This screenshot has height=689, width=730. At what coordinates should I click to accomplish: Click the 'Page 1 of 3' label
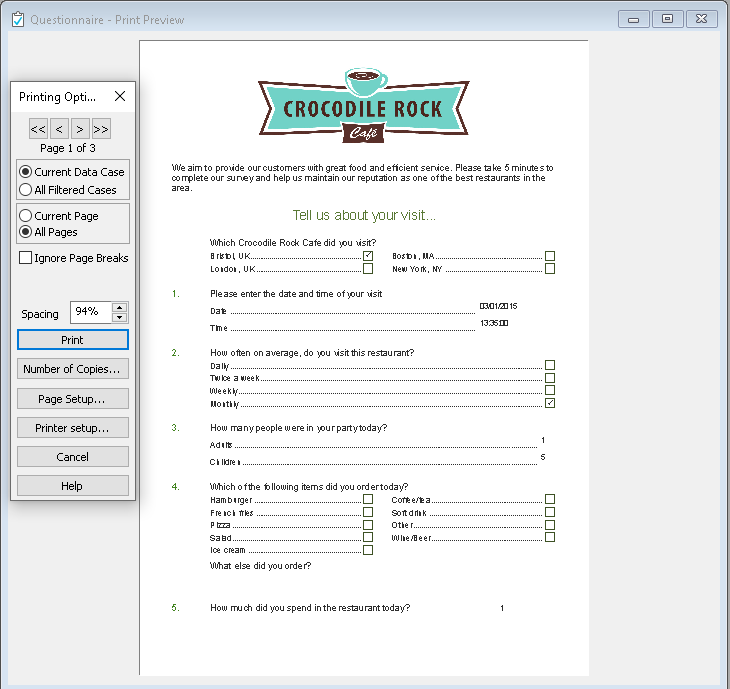click(x=68, y=148)
